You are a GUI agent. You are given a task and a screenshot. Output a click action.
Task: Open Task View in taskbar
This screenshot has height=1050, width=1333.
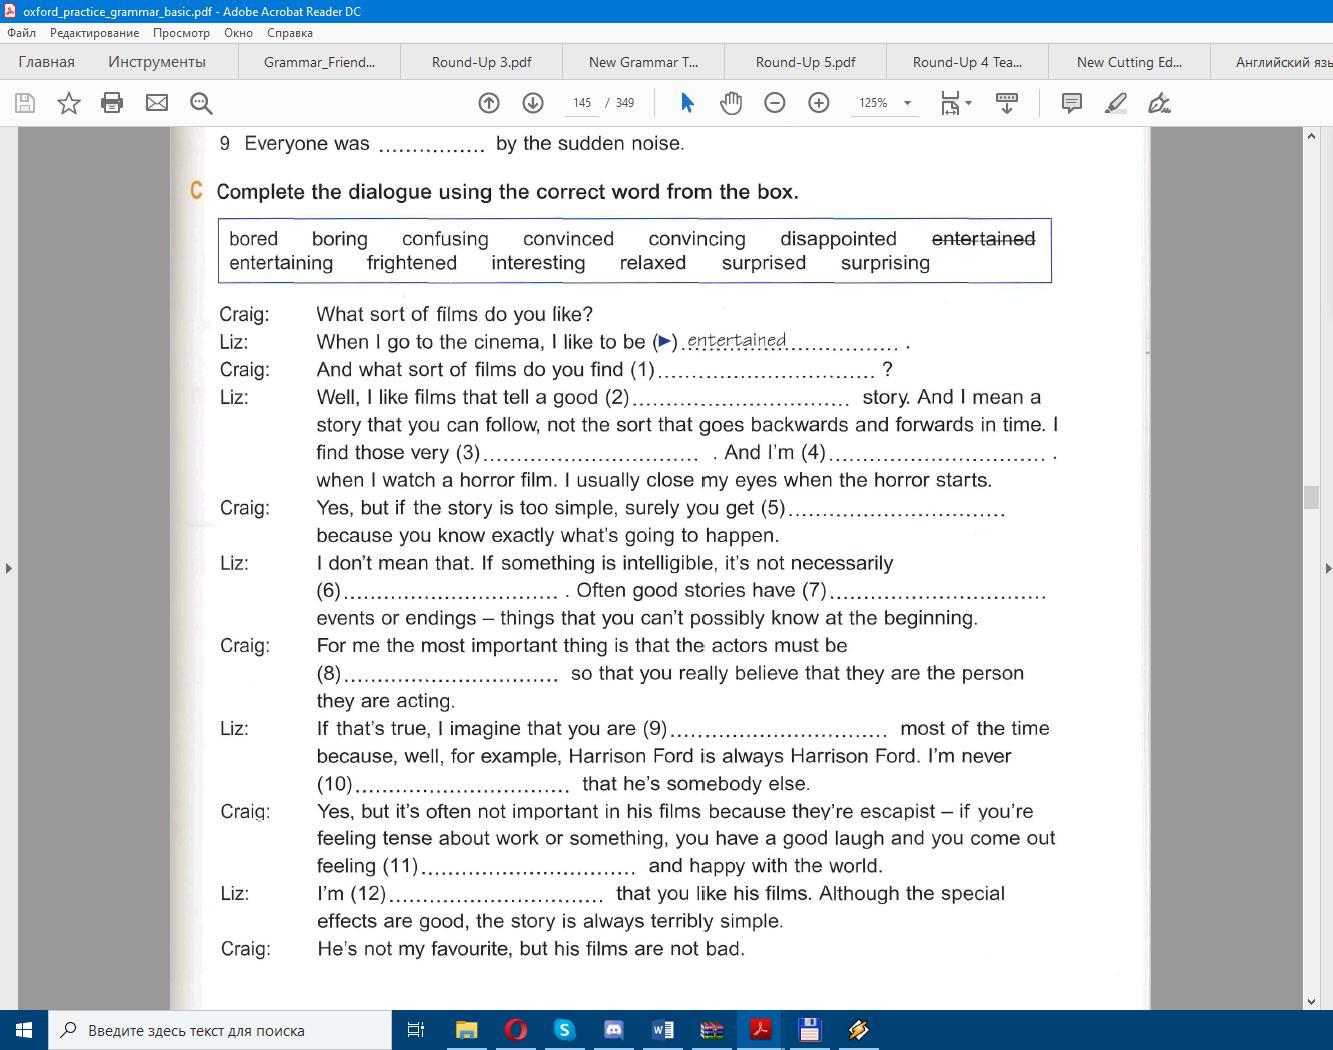click(x=416, y=1030)
